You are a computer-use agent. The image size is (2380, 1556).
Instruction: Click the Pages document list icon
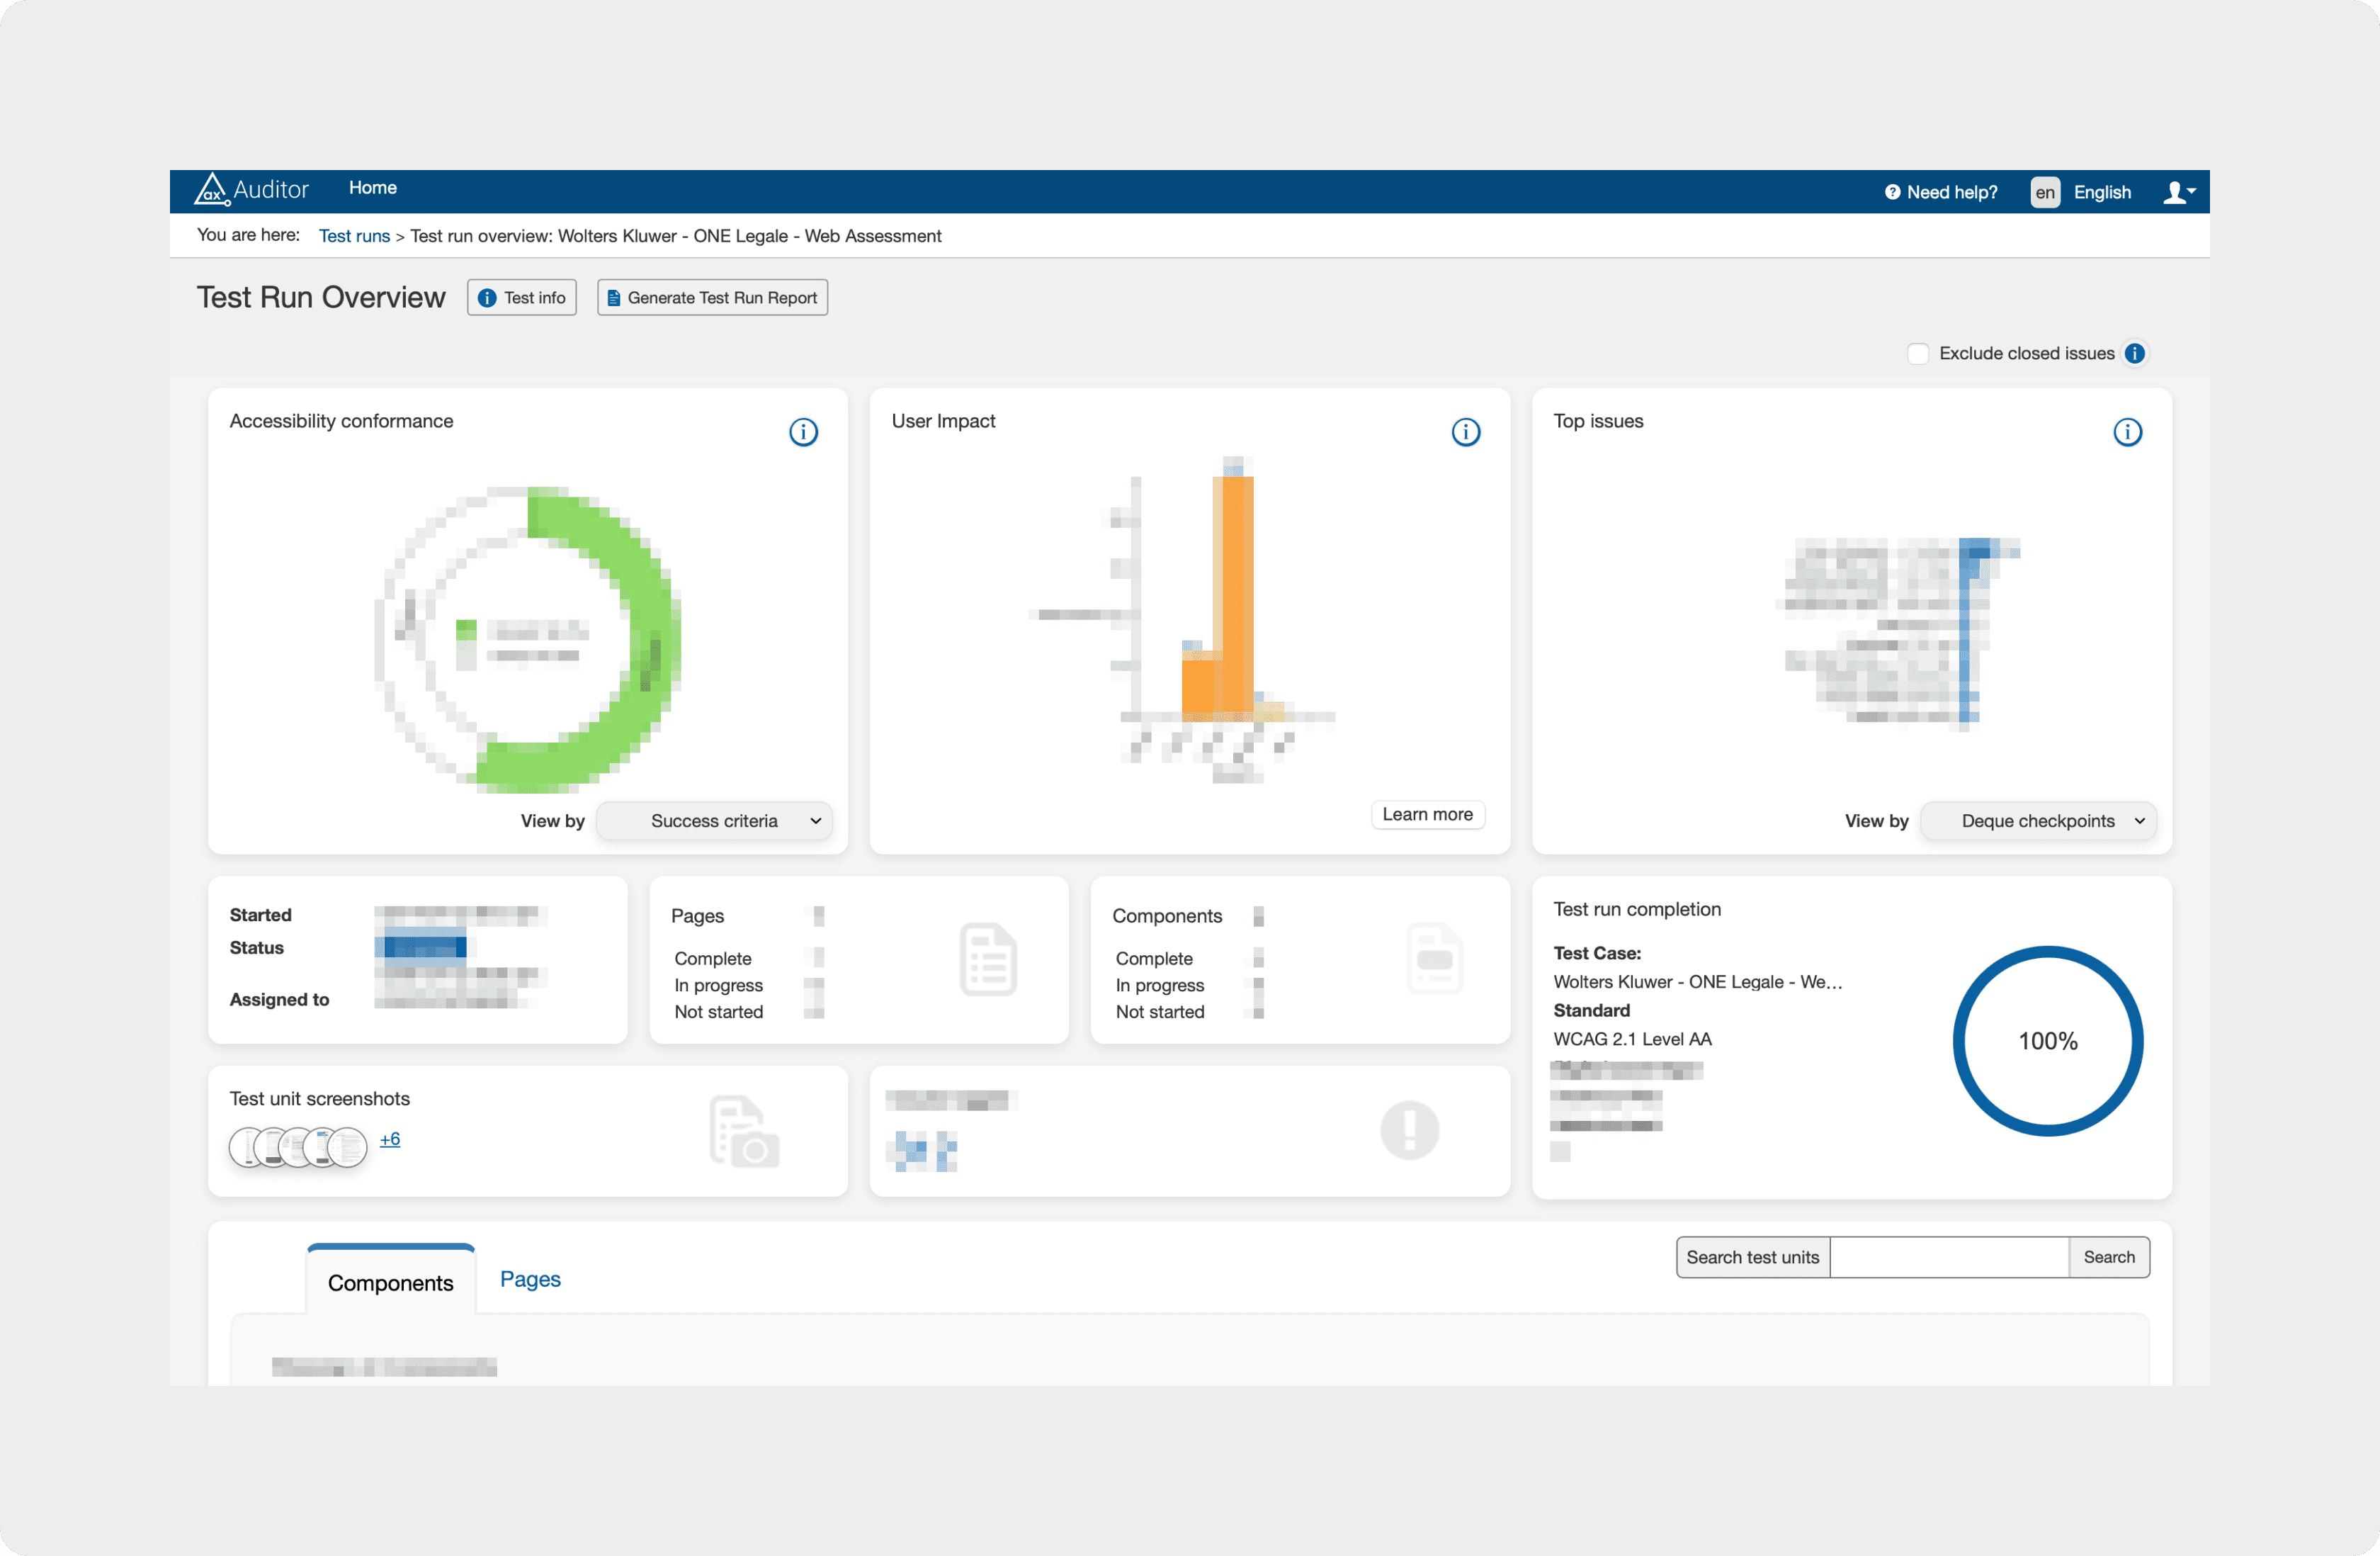click(x=988, y=959)
